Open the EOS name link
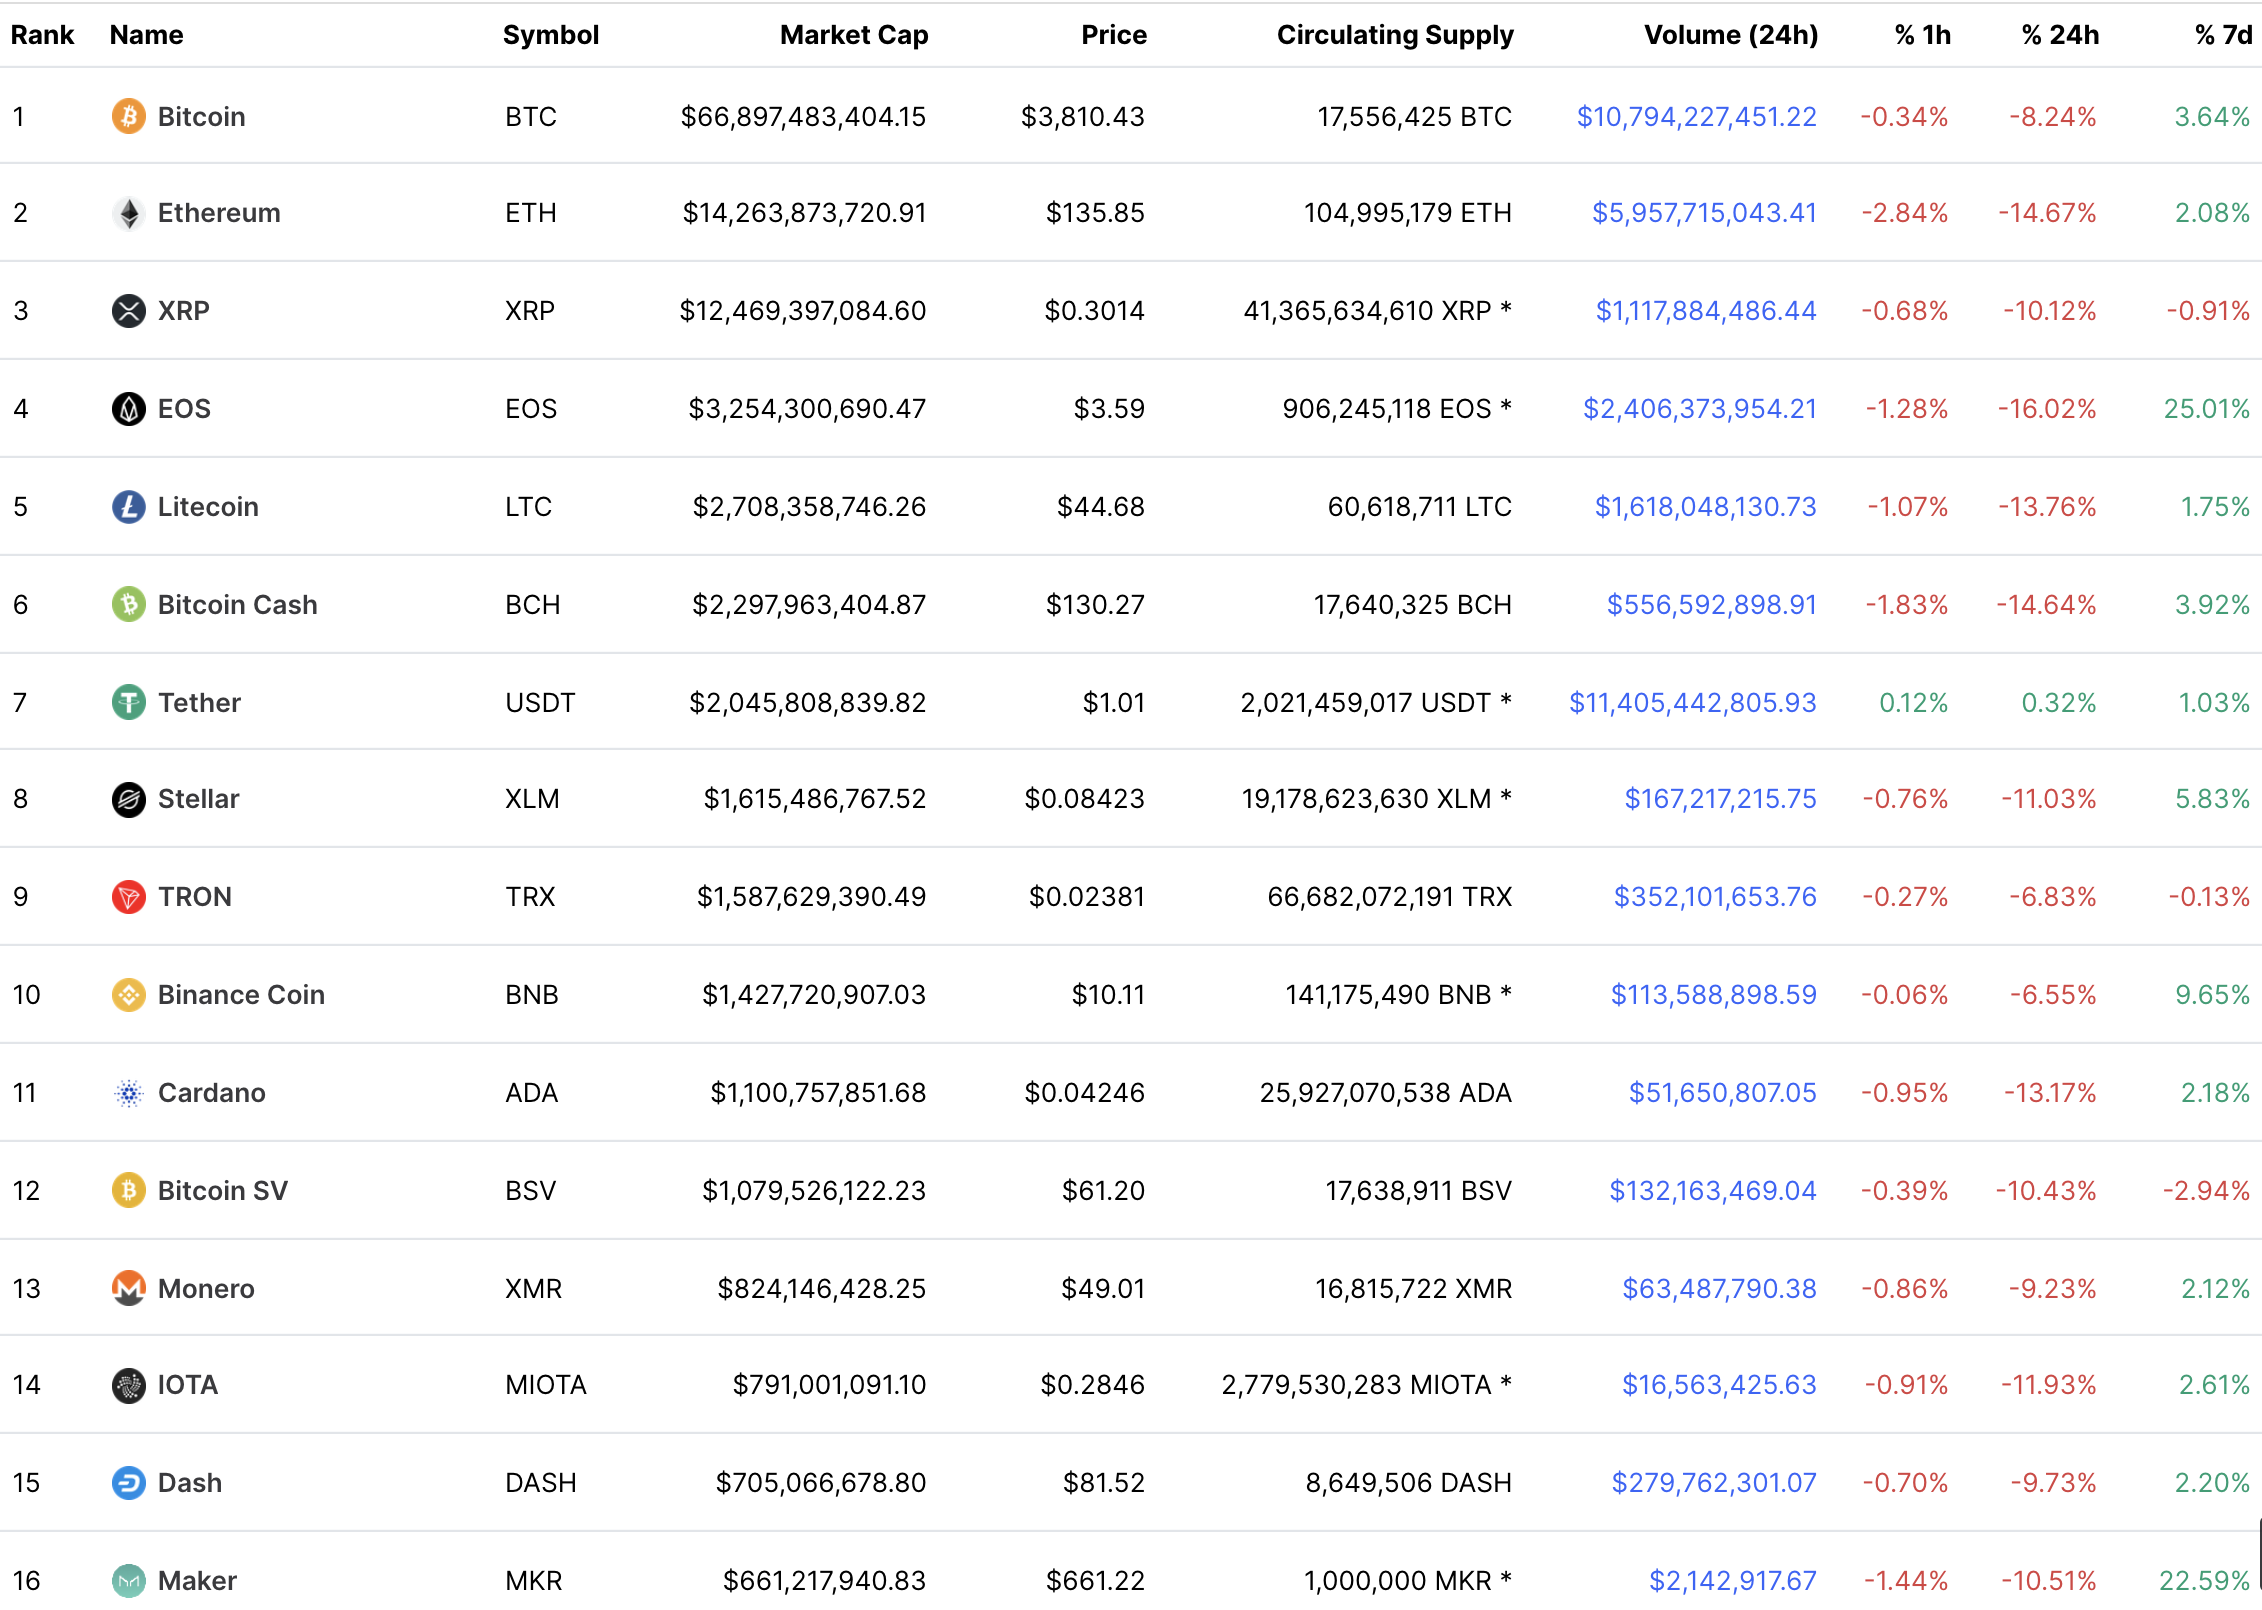The image size is (2262, 1610). tap(184, 409)
